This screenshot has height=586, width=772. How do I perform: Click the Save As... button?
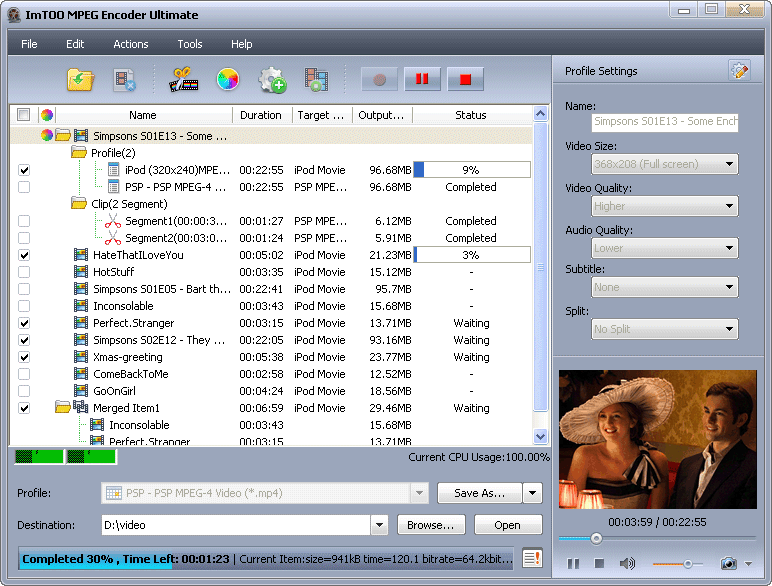tap(479, 493)
